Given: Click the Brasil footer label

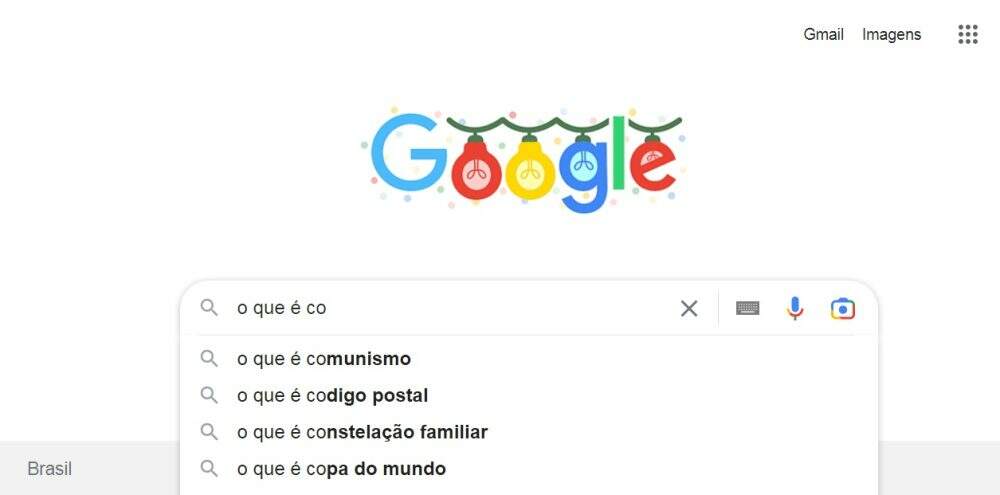Looking at the screenshot, I should [50, 469].
